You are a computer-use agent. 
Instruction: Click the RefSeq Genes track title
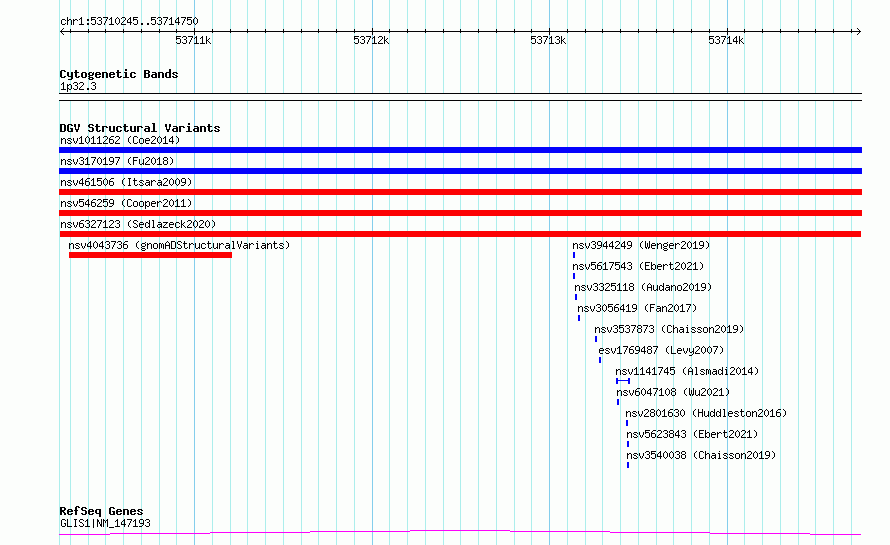tap(101, 512)
